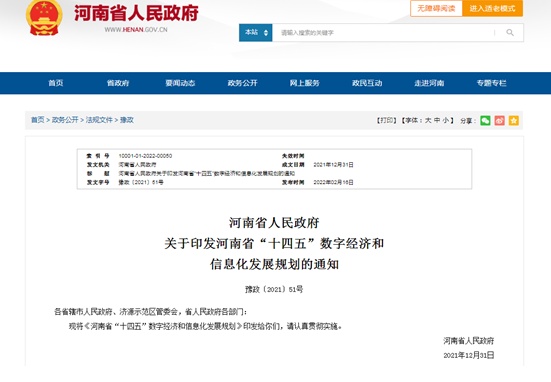Select 专题专栏 navigation item
This screenshot has width=551, height=382.
tap(491, 83)
